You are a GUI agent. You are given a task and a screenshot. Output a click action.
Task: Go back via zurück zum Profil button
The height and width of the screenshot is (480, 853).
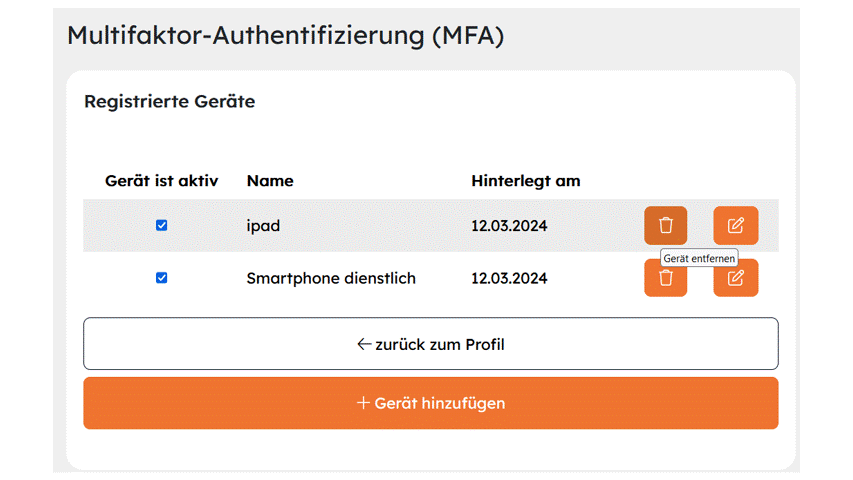431,344
